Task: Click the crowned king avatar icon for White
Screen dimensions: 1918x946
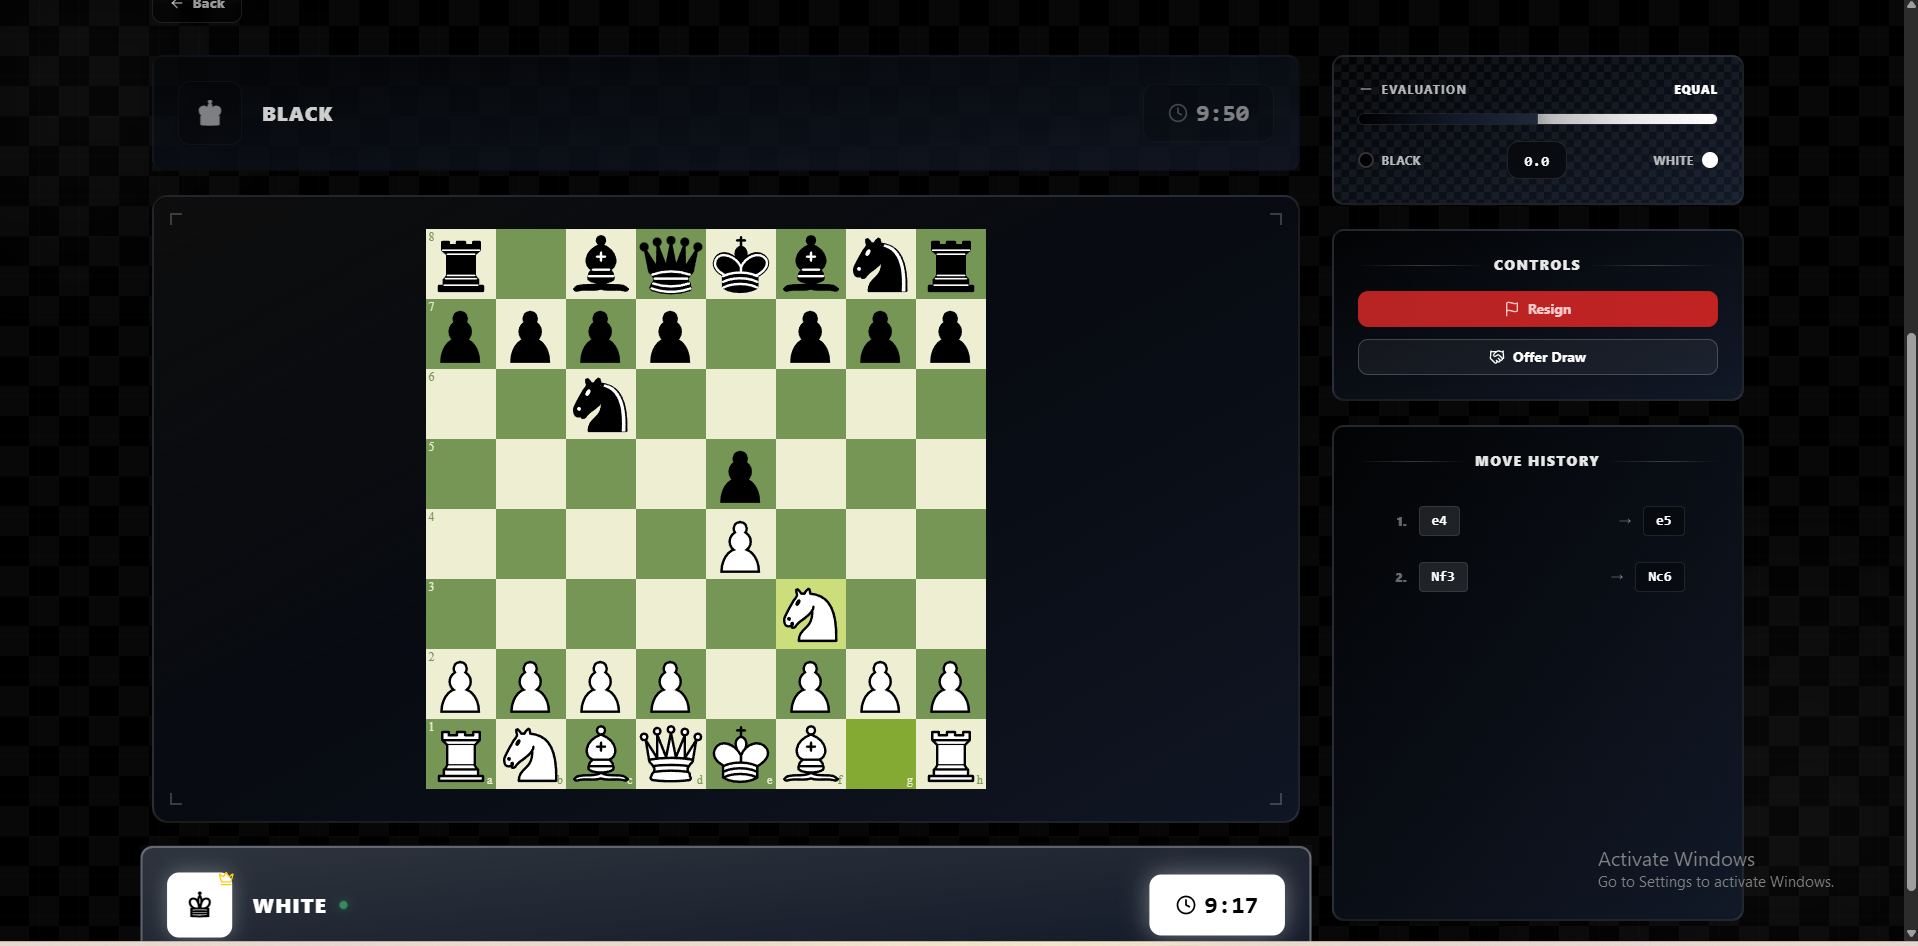Action: tap(199, 904)
